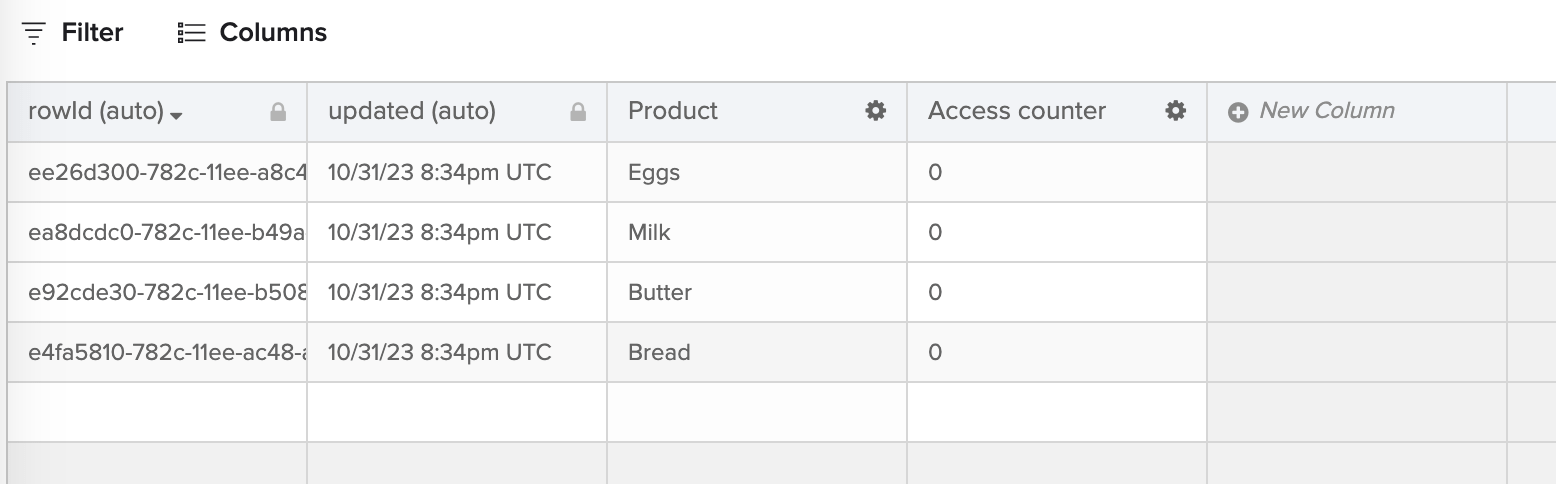This screenshot has width=1556, height=484.
Task: Click the empty Product cell below Bread
Action: (756, 412)
